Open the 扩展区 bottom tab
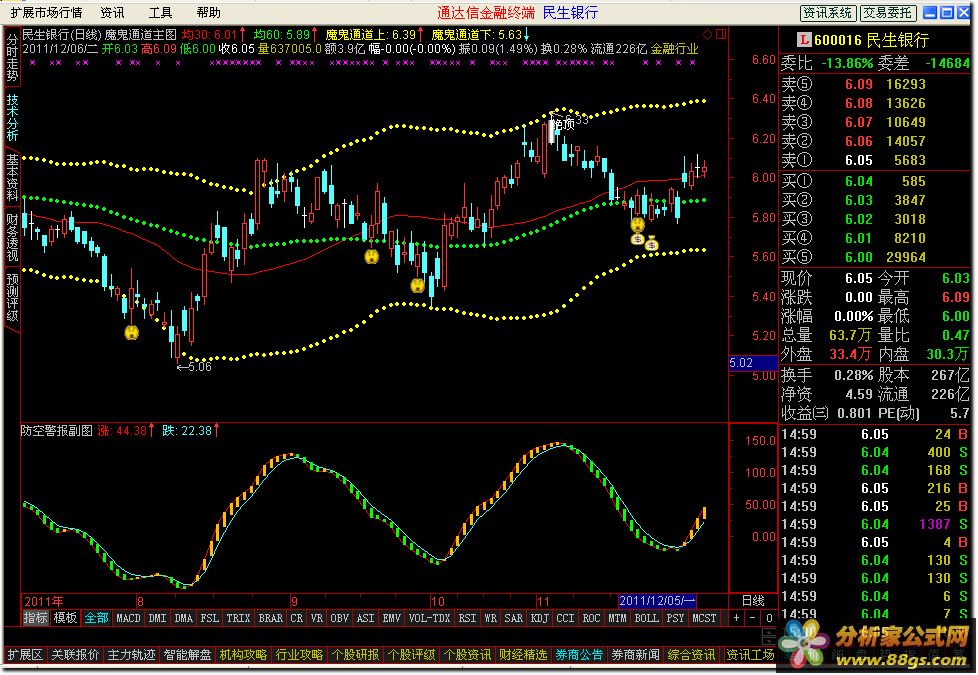Screen dimensions: 978x675 pos(25,654)
